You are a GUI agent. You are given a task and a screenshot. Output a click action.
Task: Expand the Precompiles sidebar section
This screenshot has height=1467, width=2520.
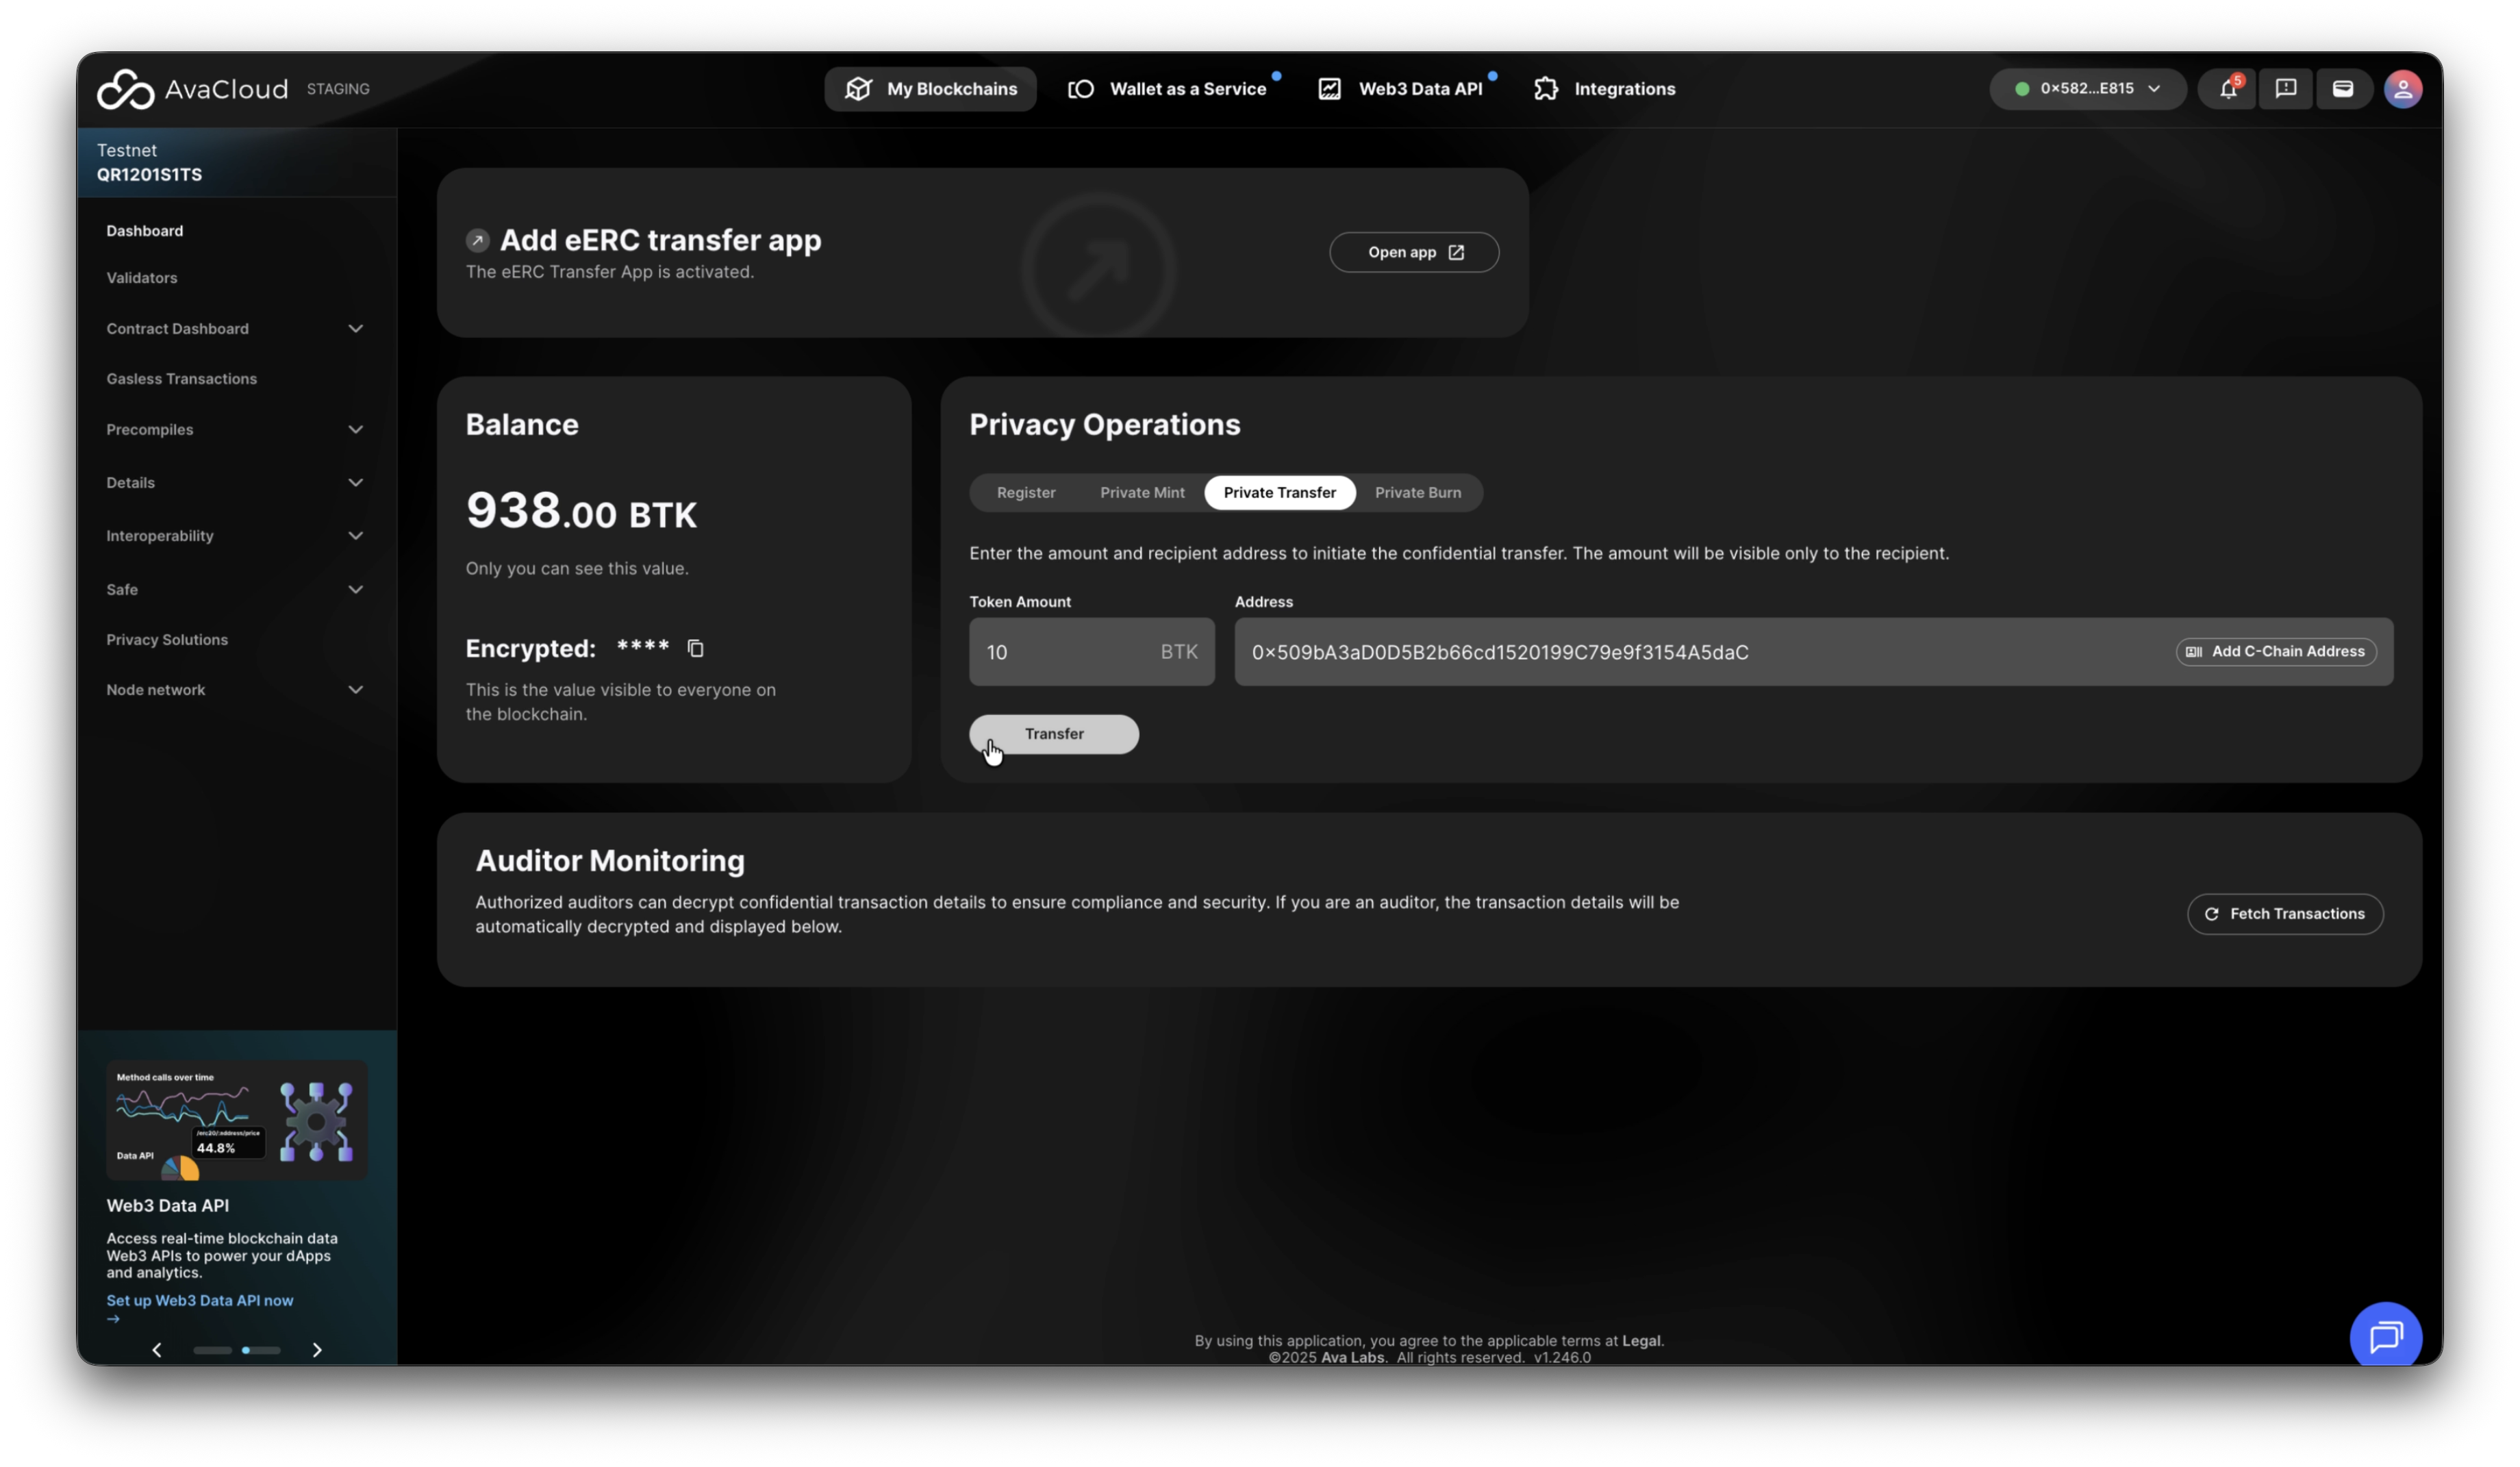click(234, 430)
